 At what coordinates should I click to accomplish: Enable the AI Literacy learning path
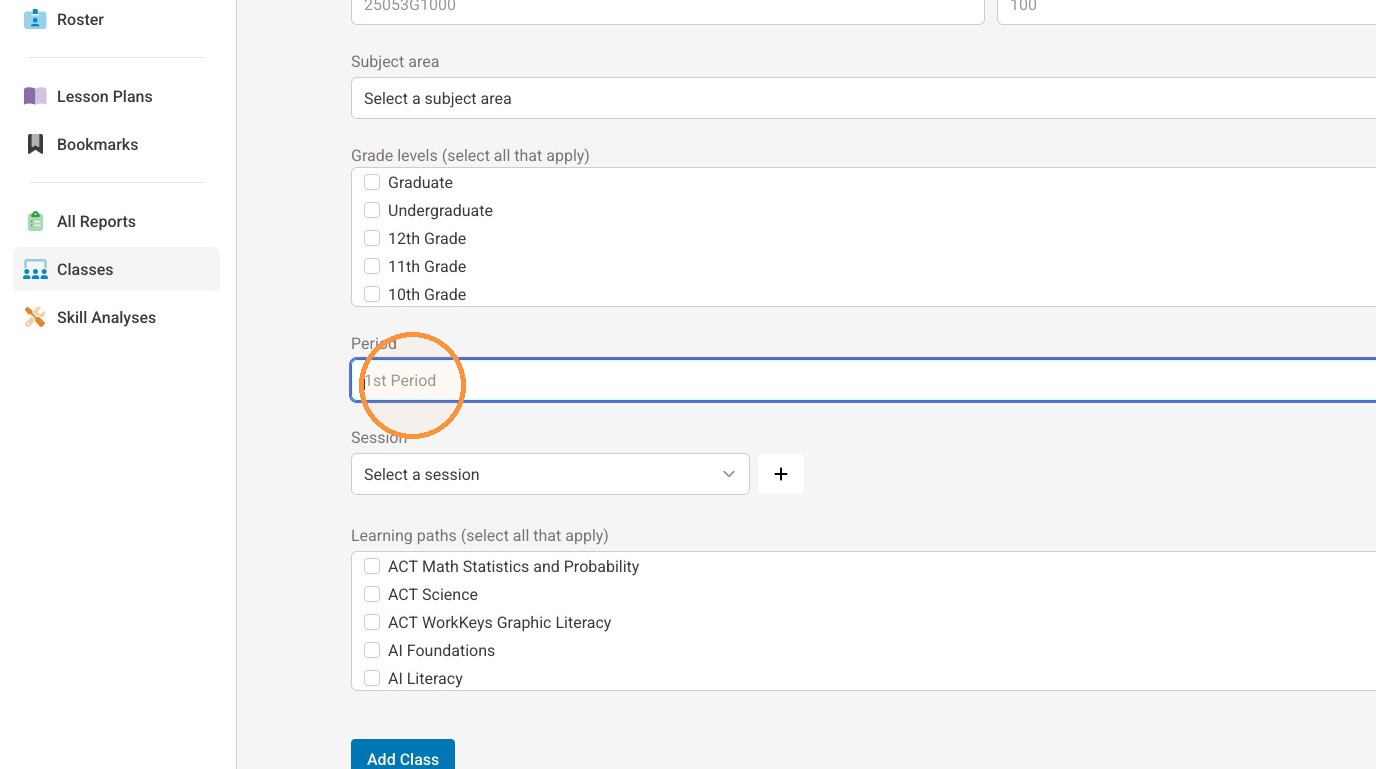click(372, 678)
